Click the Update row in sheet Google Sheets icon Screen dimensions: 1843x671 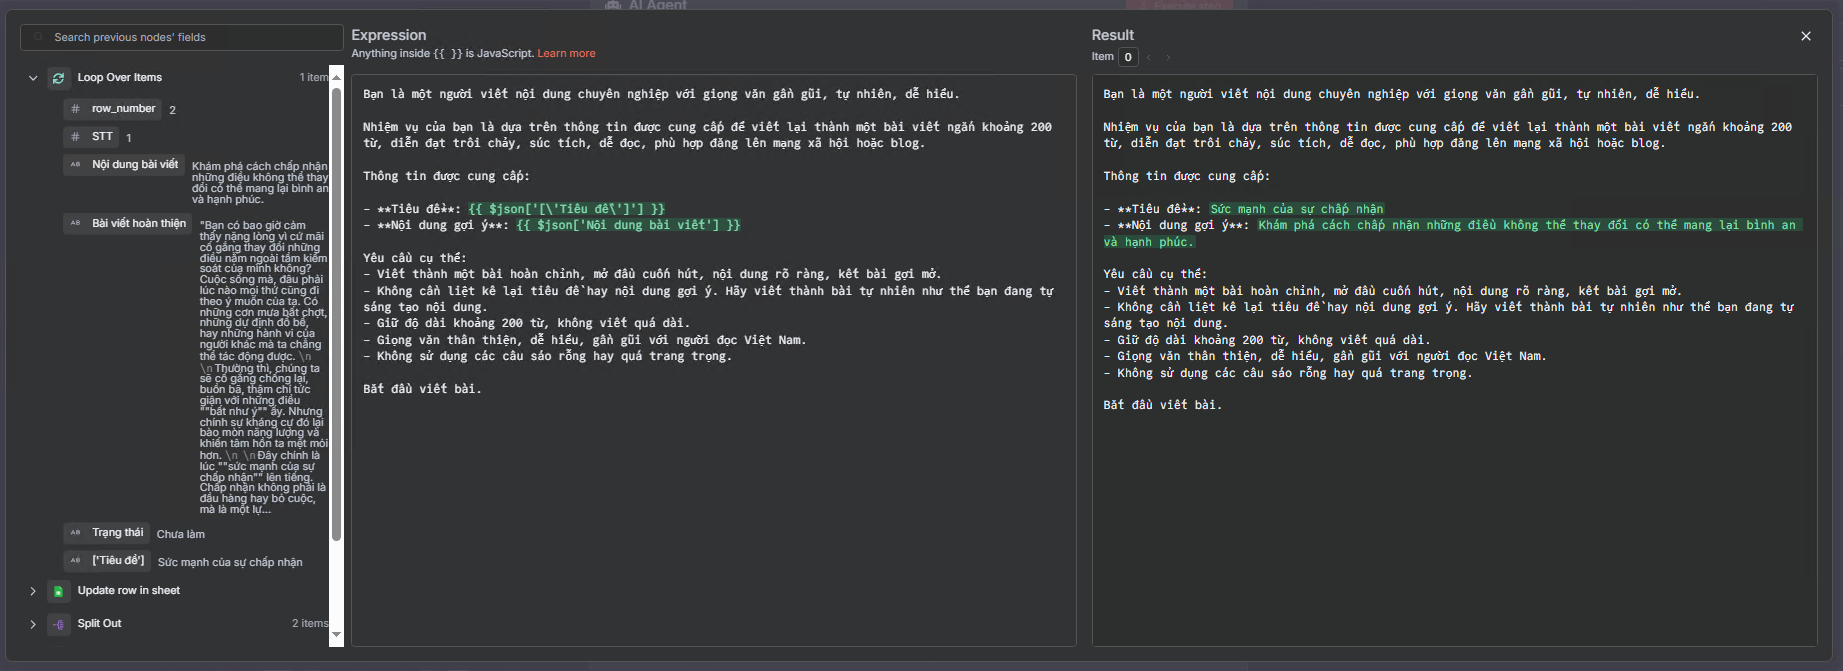(58, 591)
